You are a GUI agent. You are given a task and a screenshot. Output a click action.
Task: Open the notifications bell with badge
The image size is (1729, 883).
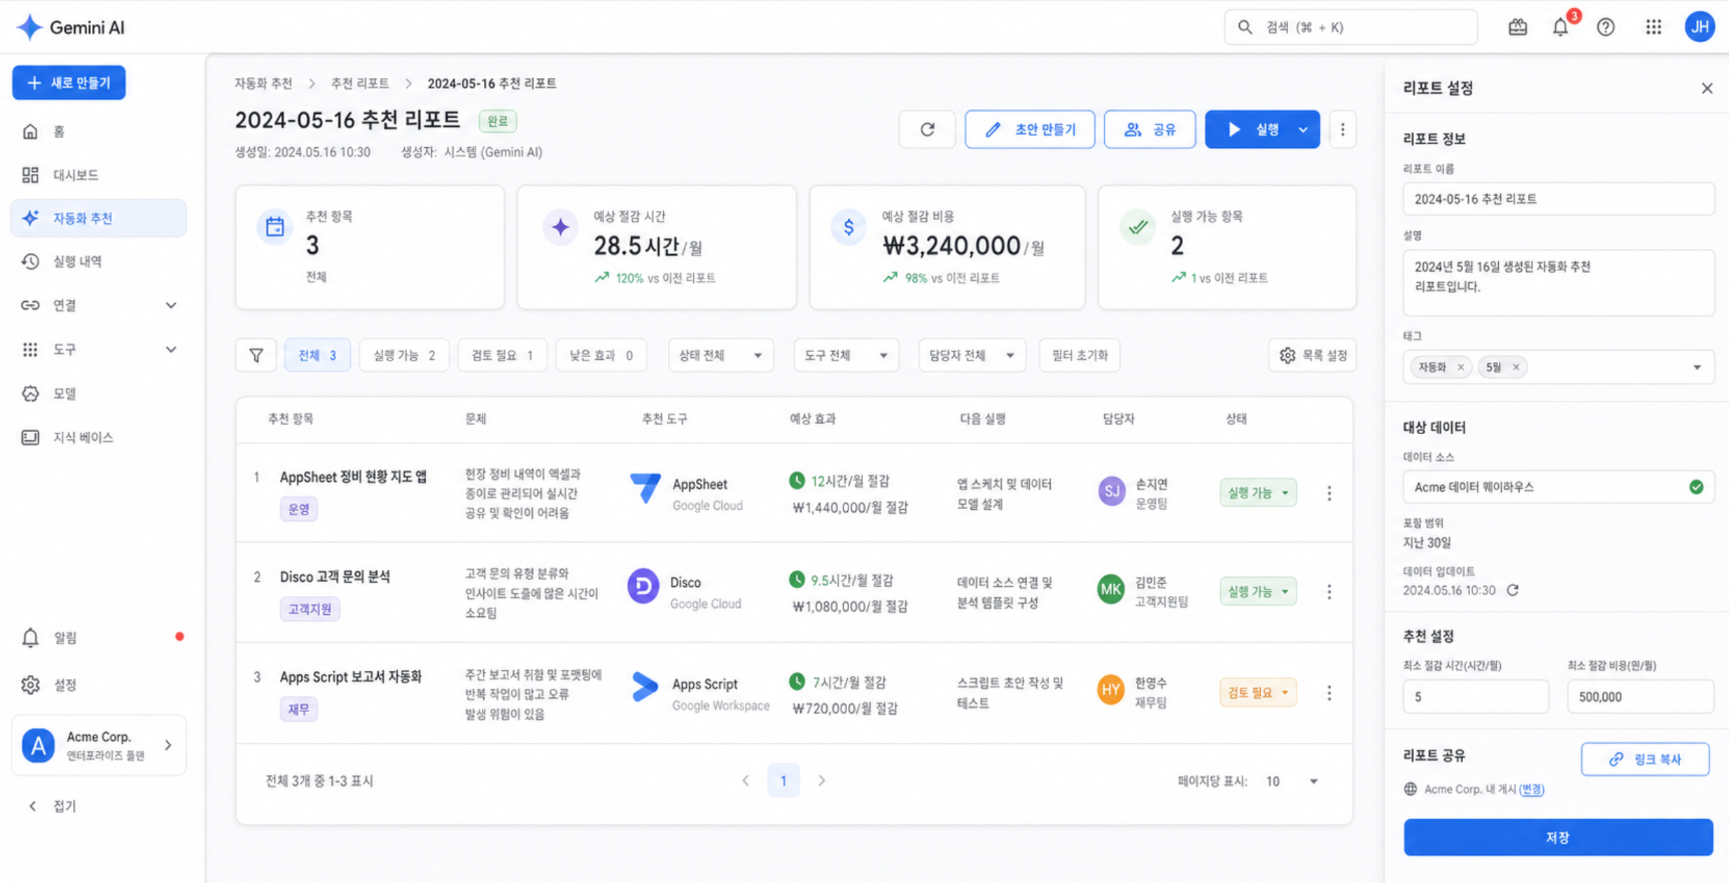coord(1561,27)
